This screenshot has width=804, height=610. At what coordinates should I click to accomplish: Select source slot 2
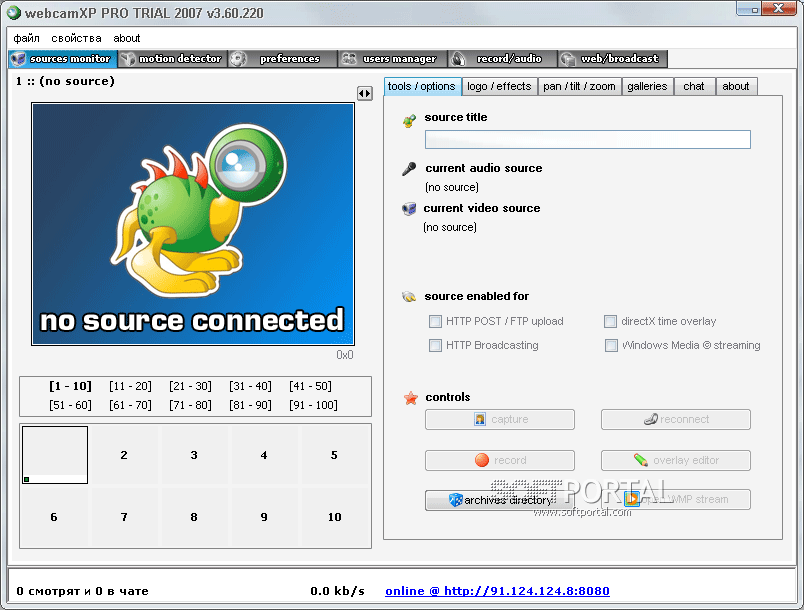[124, 455]
